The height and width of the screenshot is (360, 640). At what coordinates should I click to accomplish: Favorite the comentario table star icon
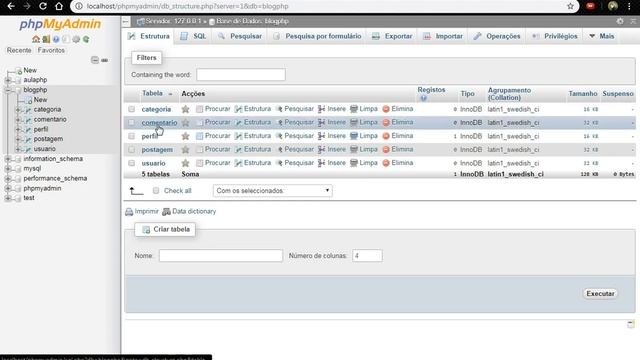185,122
